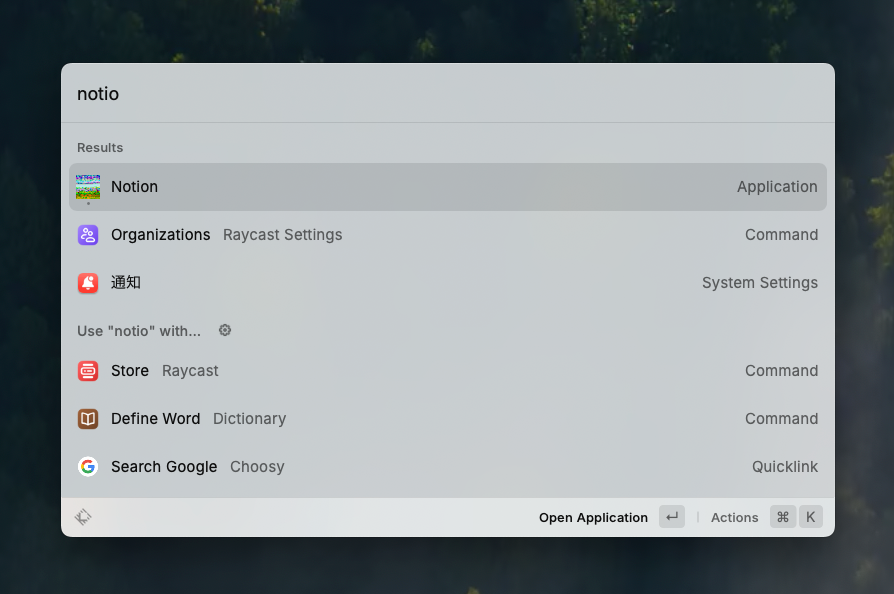Click the Return key icon

[x=672, y=517]
